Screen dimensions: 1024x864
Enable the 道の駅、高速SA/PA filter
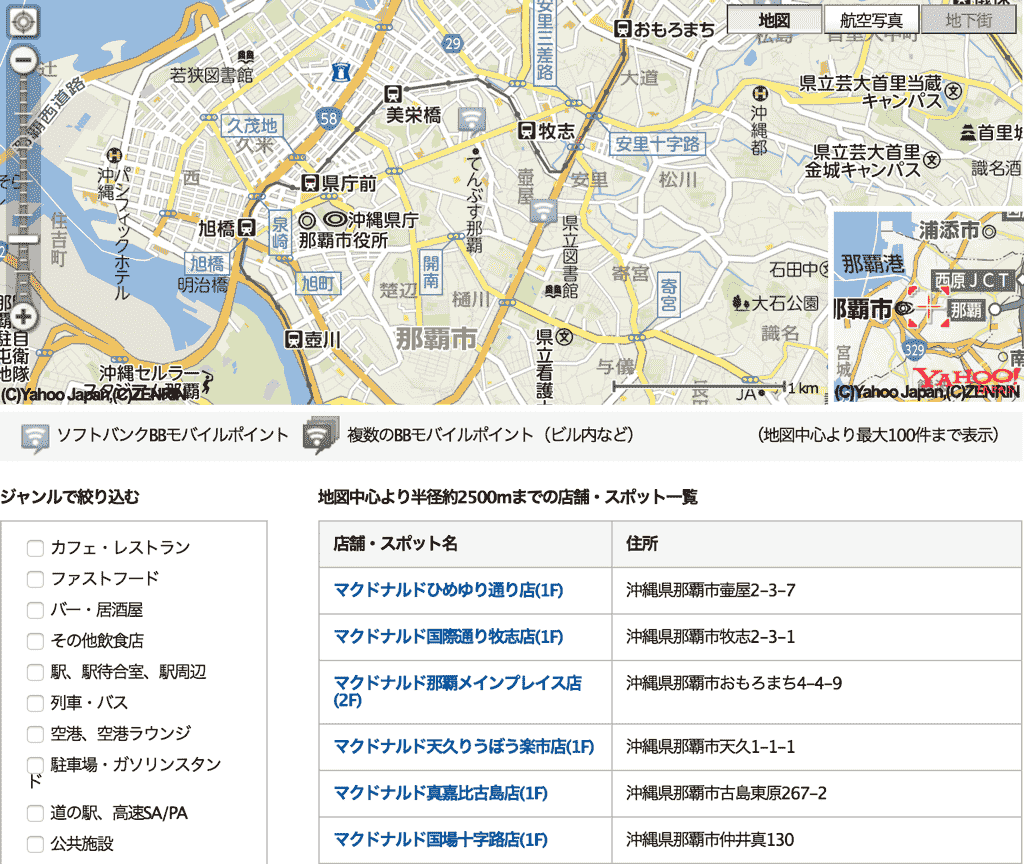pyautogui.click(x=35, y=813)
